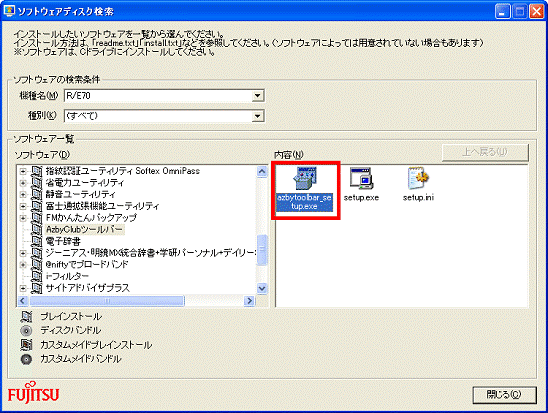
Task: Select 富士通拡張機能ユーティリティ in the software tree
Action: pos(102,206)
